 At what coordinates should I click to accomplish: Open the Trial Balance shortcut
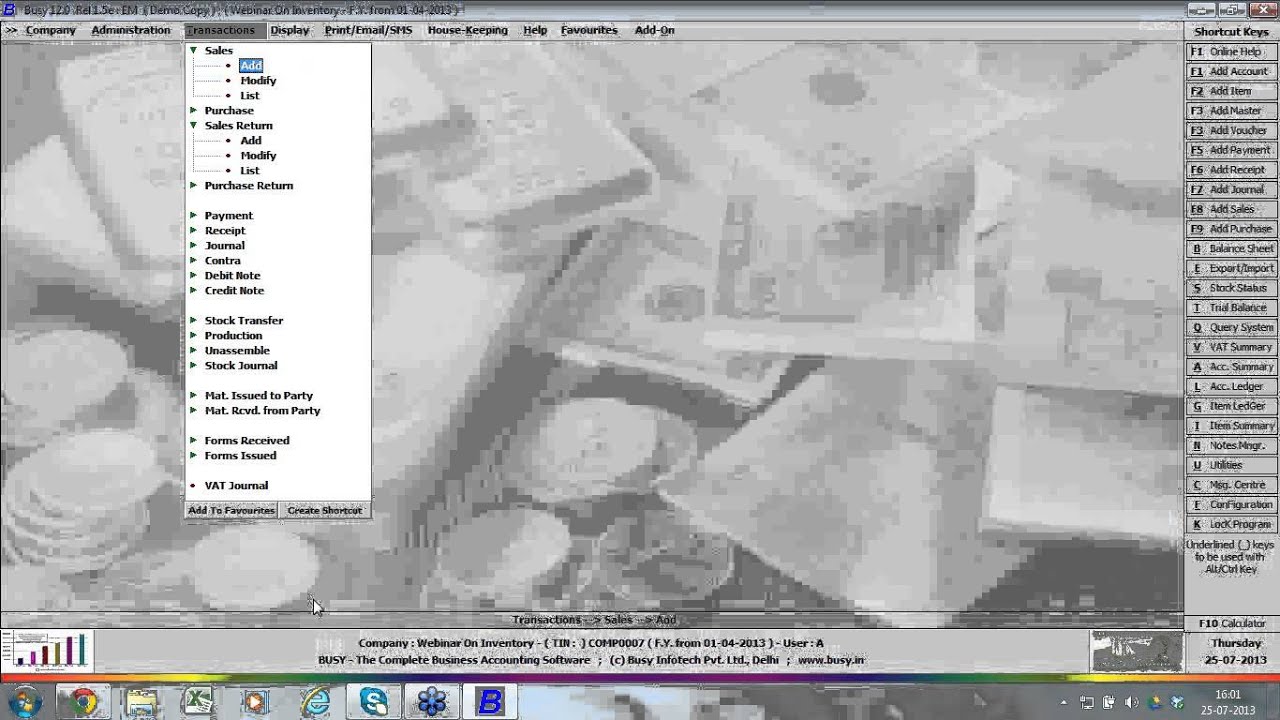pos(1231,307)
